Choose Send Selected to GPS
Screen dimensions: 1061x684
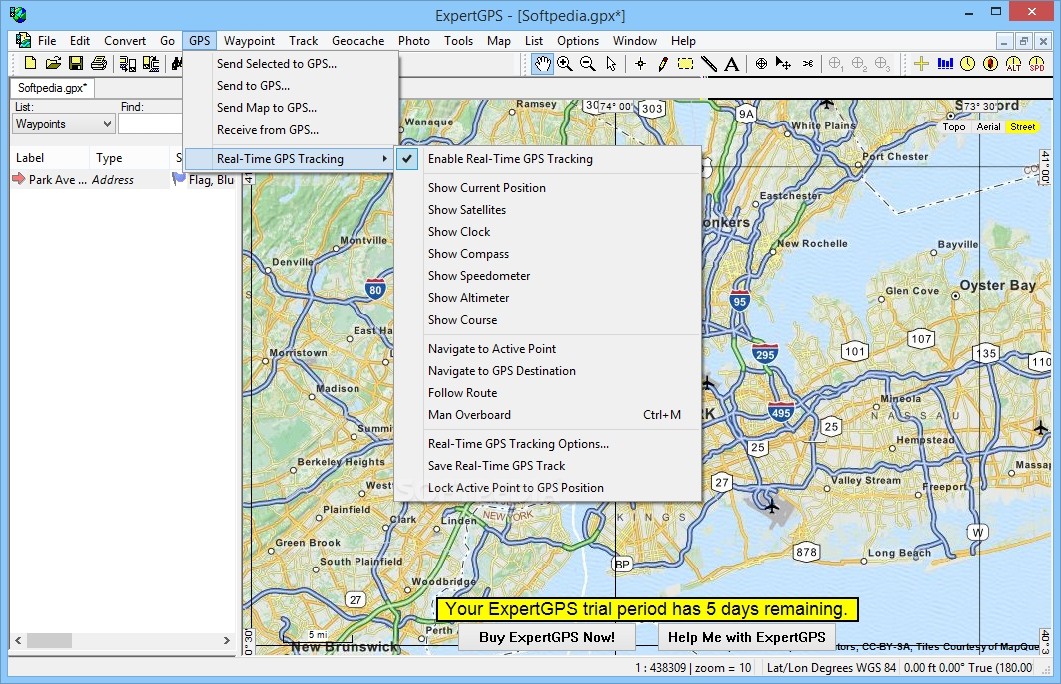click(291, 64)
